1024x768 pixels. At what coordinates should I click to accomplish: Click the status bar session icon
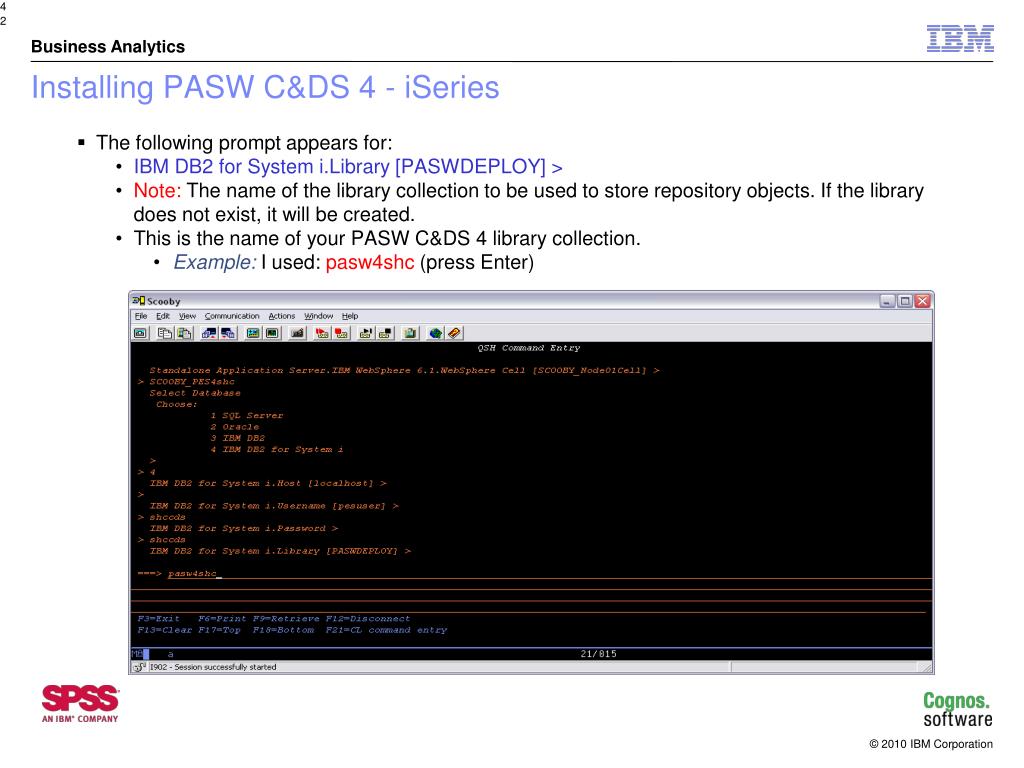(139, 667)
